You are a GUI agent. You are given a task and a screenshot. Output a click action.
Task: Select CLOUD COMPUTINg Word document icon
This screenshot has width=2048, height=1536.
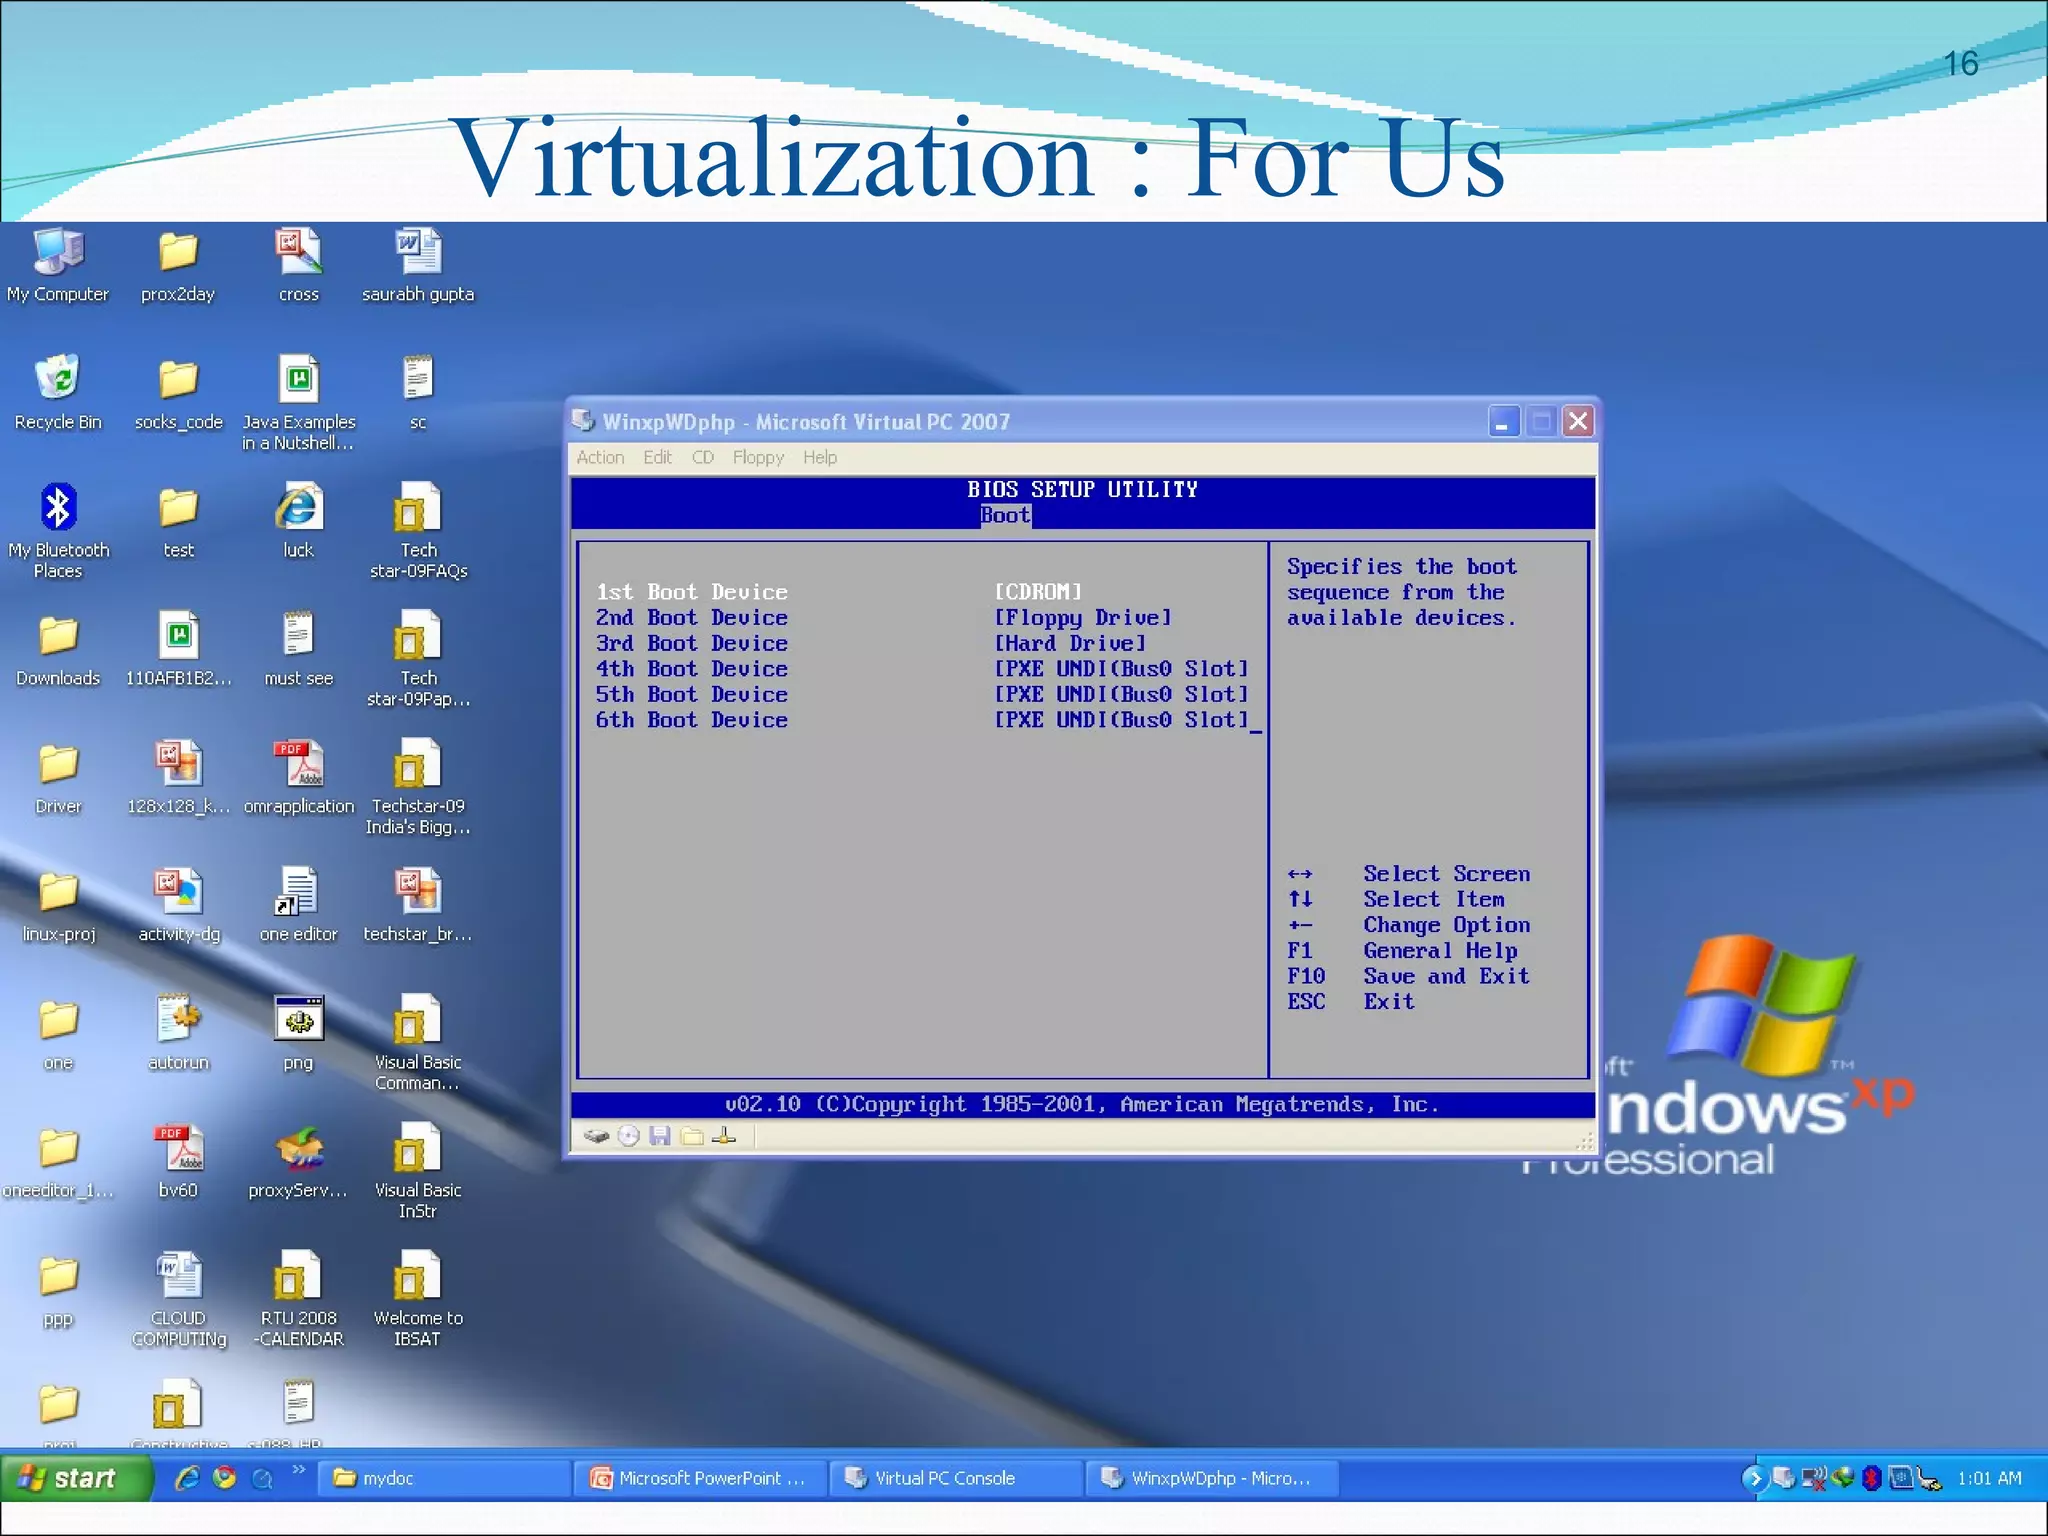click(178, 1299)
